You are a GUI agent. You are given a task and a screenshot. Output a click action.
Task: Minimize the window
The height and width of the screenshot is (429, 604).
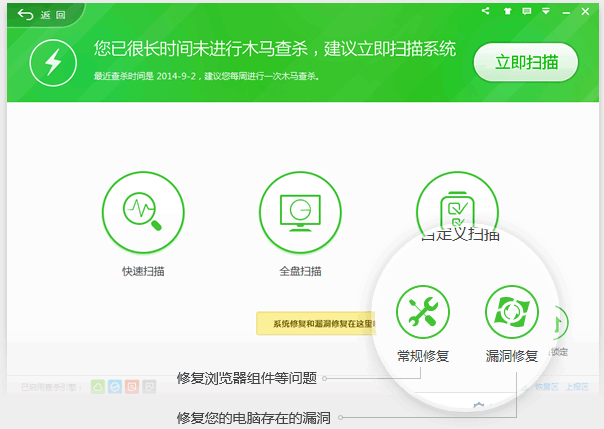pos(566,12)
